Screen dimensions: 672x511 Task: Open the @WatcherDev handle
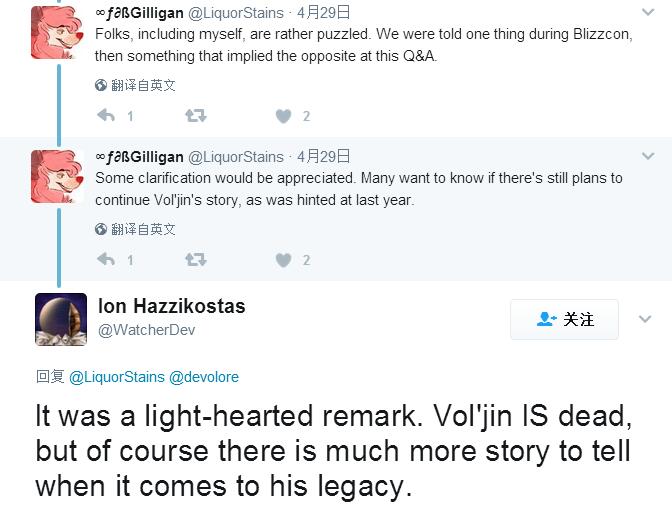(x=146, y=331)
